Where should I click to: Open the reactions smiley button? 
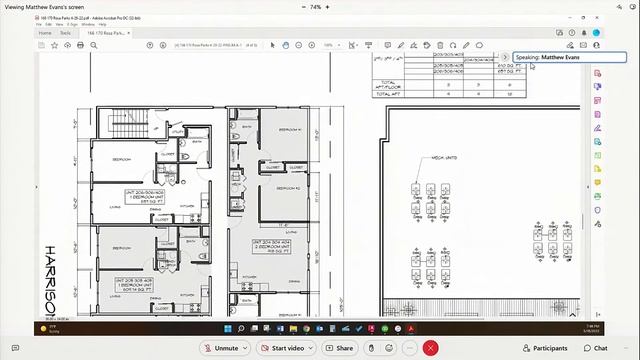click(x=389, y=348)
